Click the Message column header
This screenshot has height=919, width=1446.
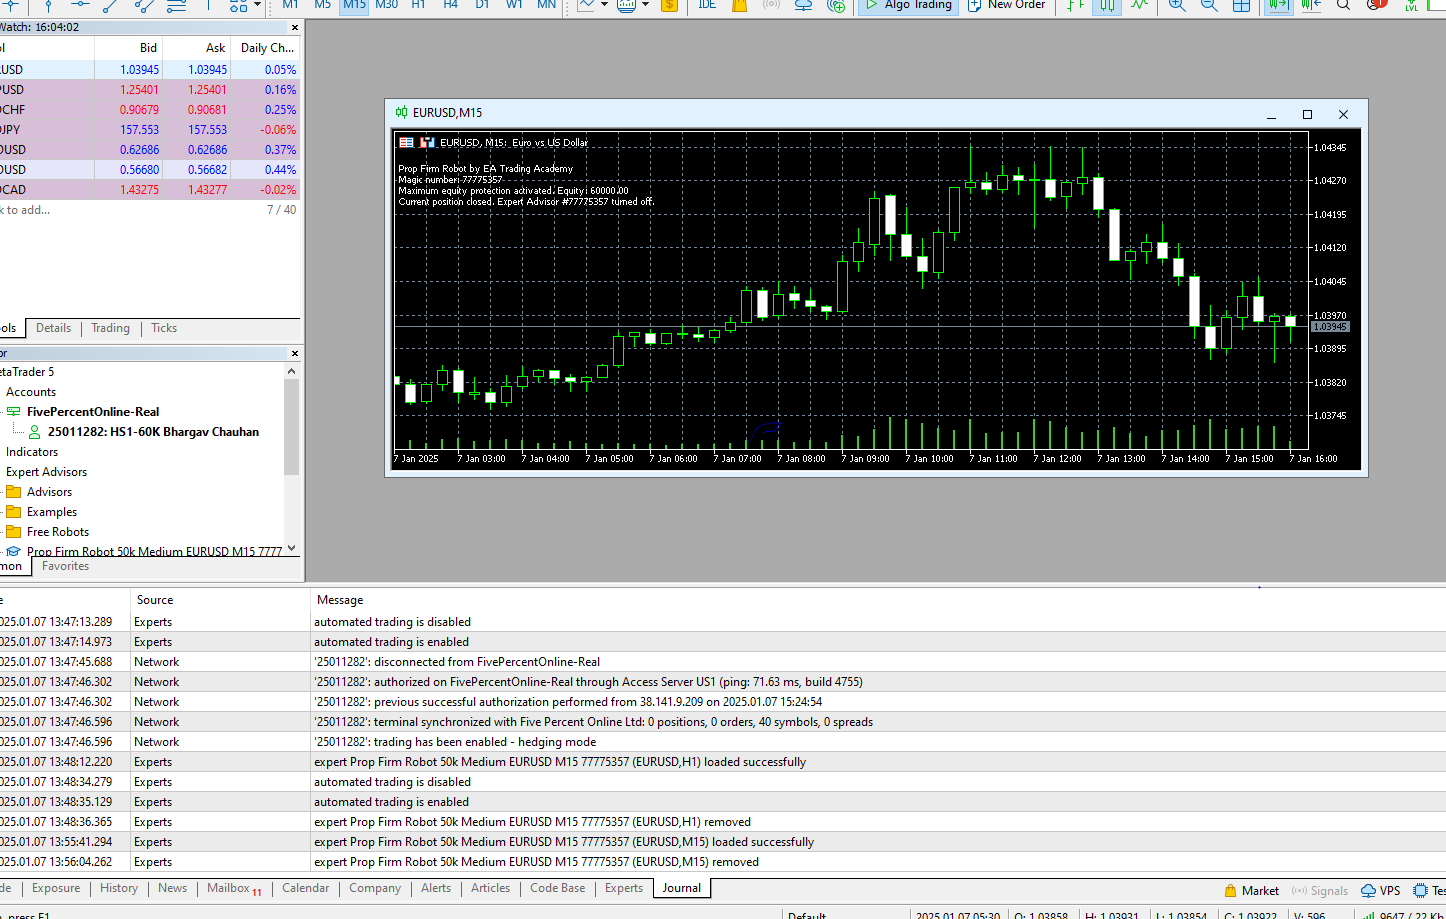click(340, 600)
